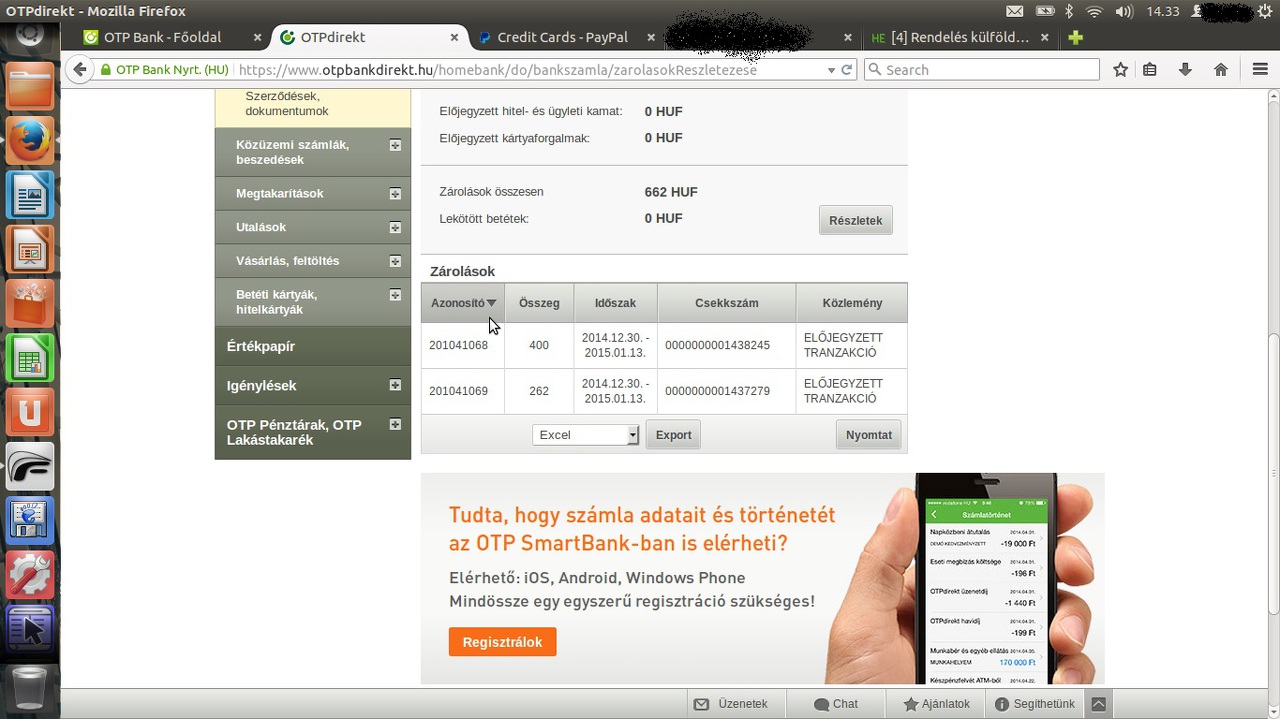Click Közlemény column header

pos(852,303)
